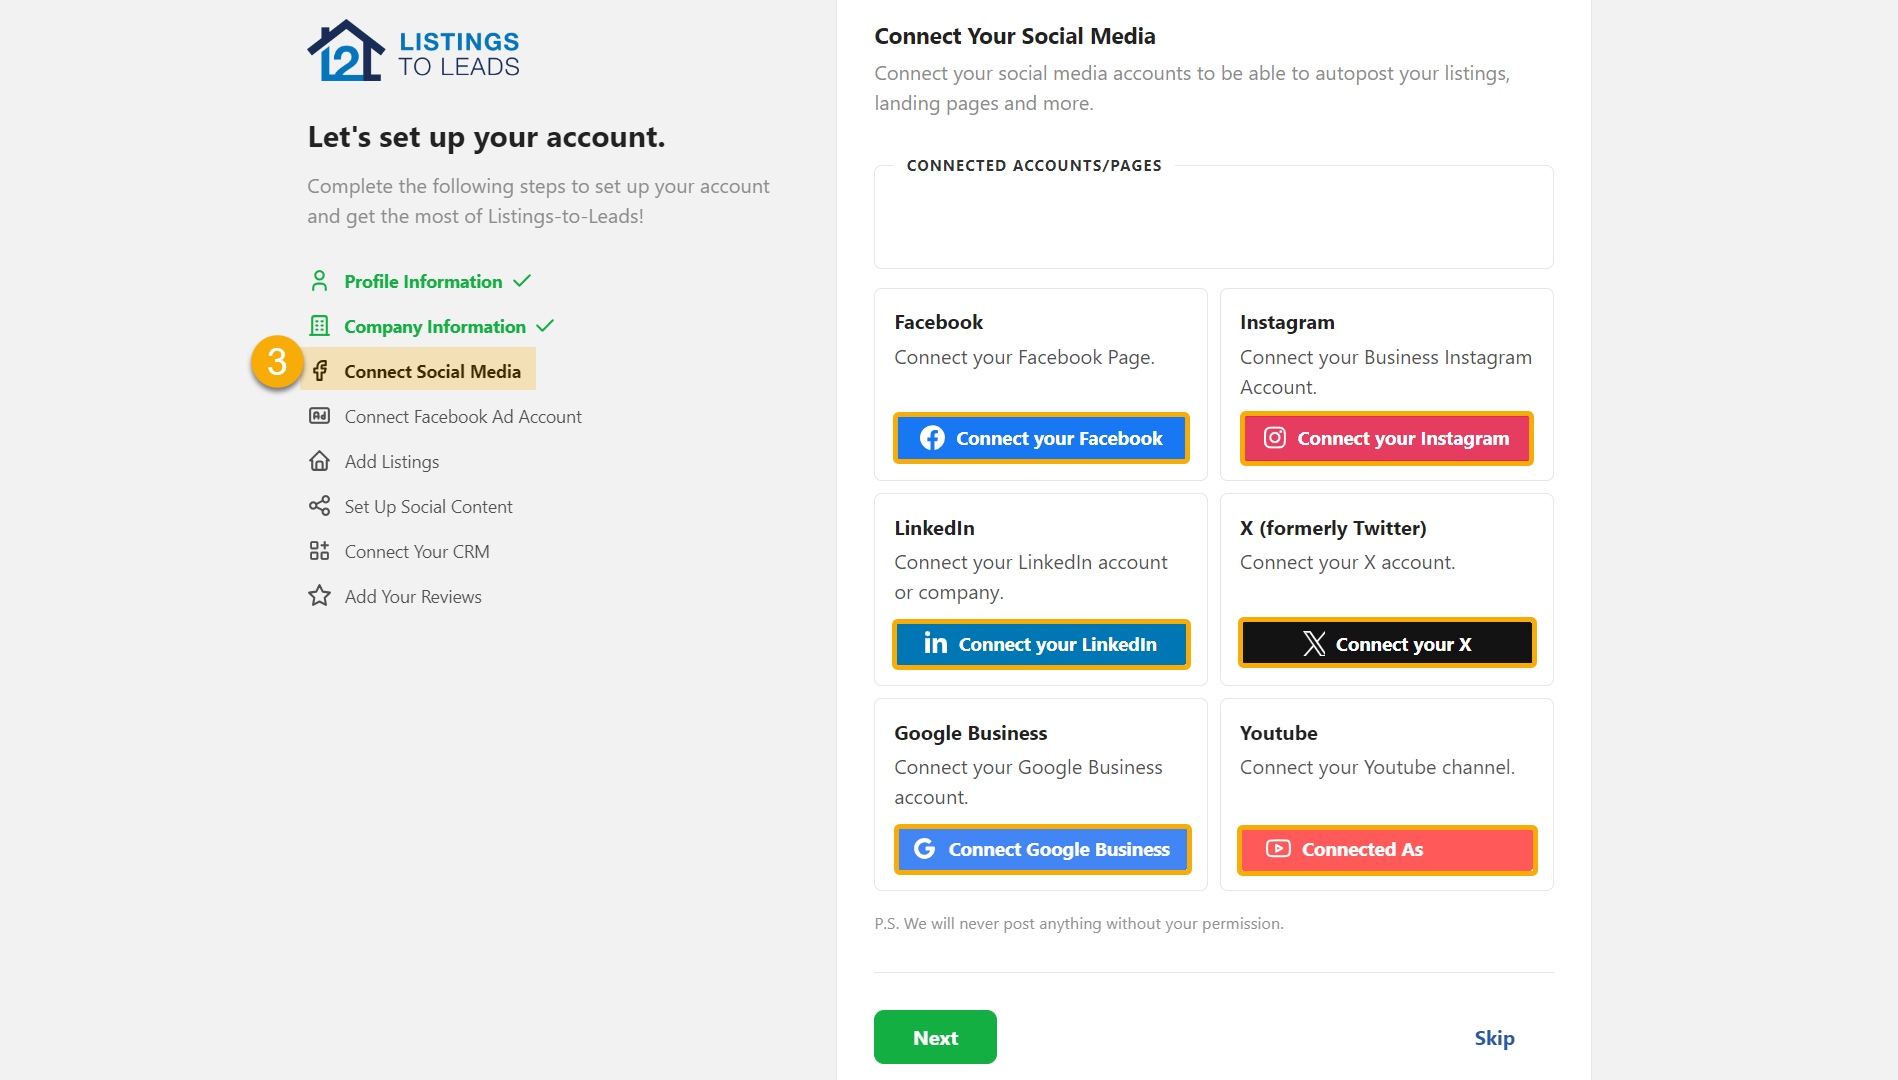Viewport: 1898px width, 1080px height.
Task: Click the Ad icon for Facebook Ad Account
Action: click(319, 416)
